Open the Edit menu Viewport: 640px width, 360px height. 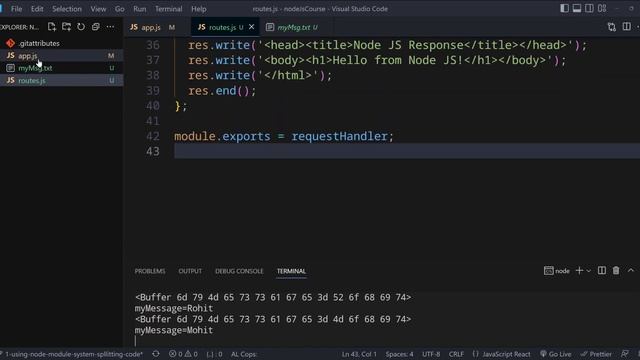click(37, 9)
